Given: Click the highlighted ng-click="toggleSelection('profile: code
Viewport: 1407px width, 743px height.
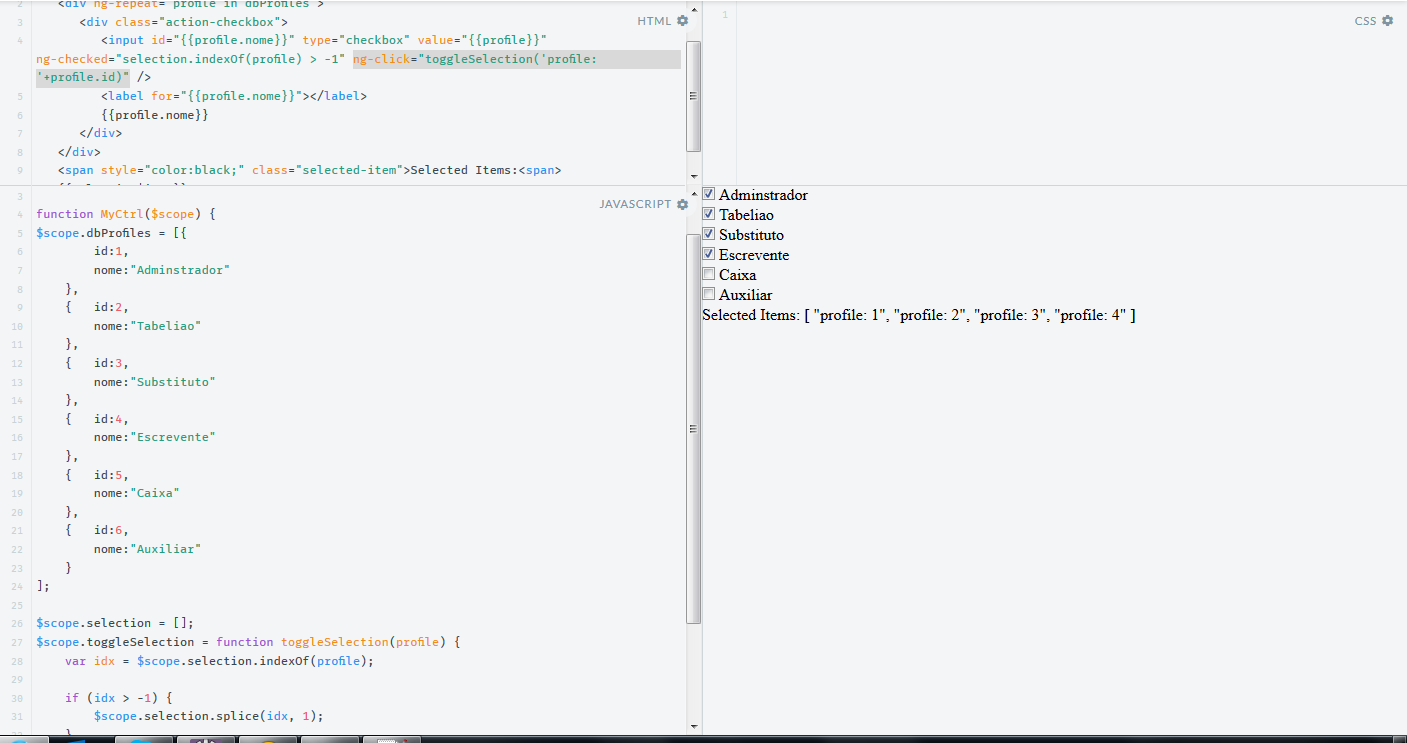Looking at the screenshot, I should [475, 59].
